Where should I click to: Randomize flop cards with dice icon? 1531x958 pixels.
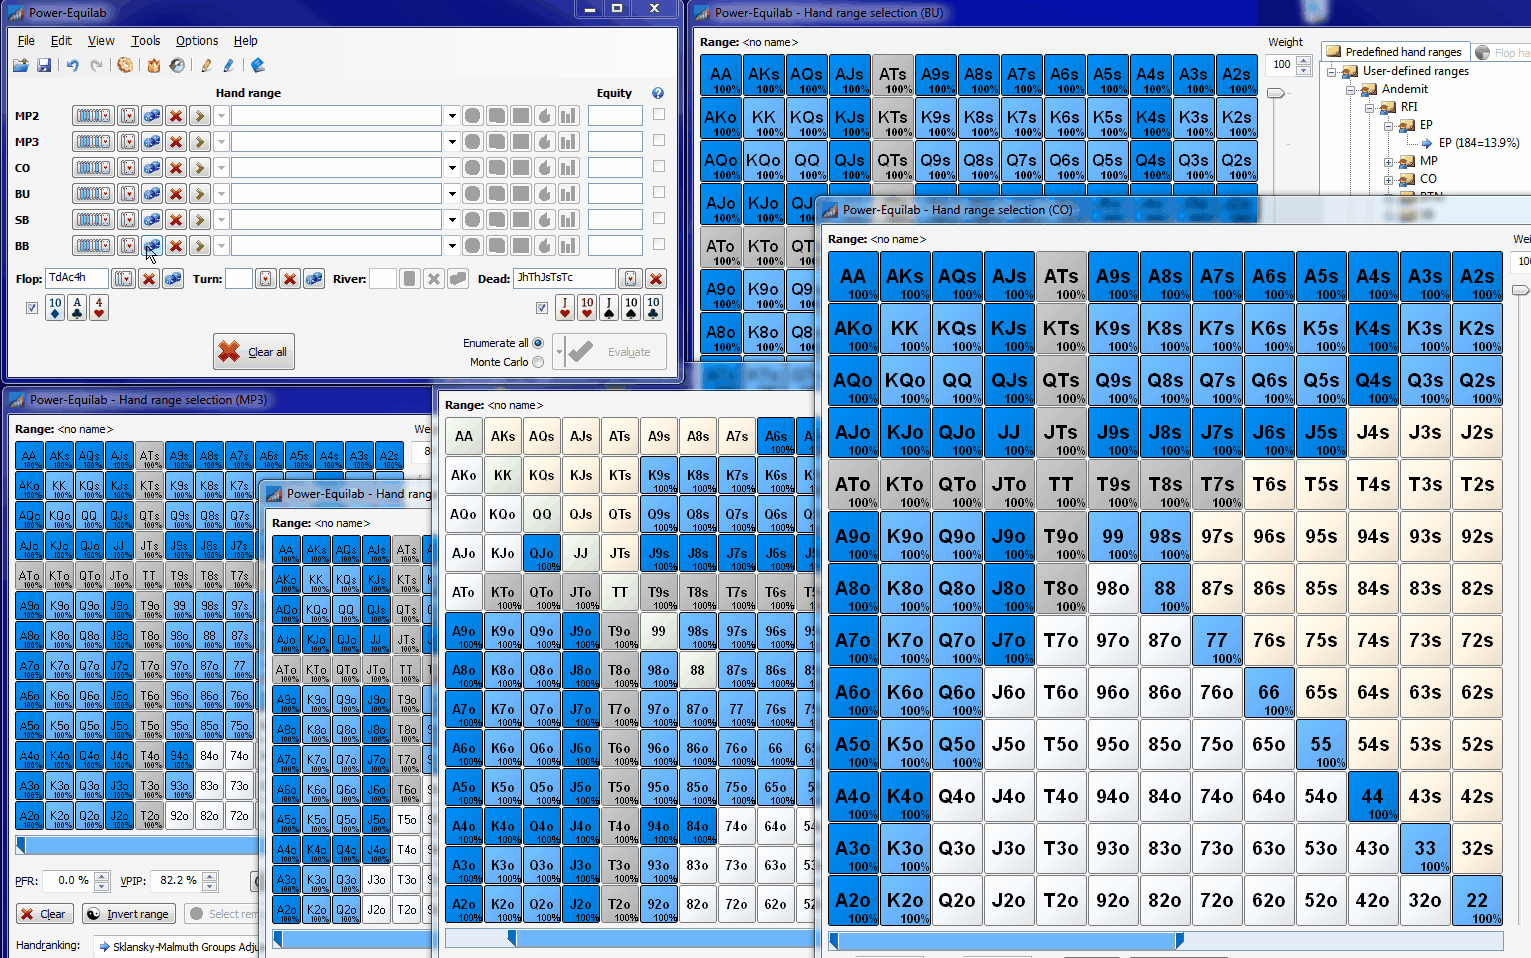pyautogui.click(x=173, y=279)
